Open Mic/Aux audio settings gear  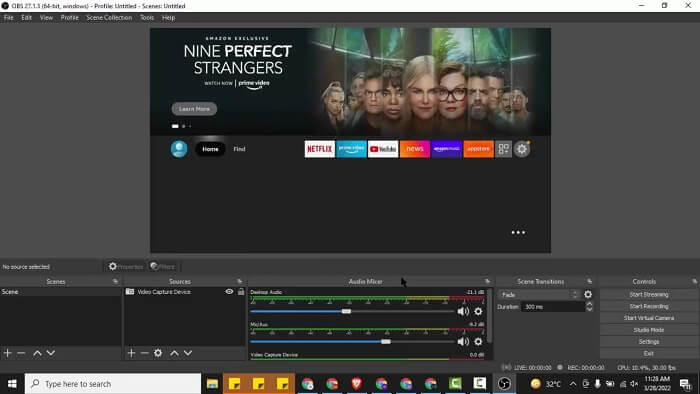click(x=478, y=341)
